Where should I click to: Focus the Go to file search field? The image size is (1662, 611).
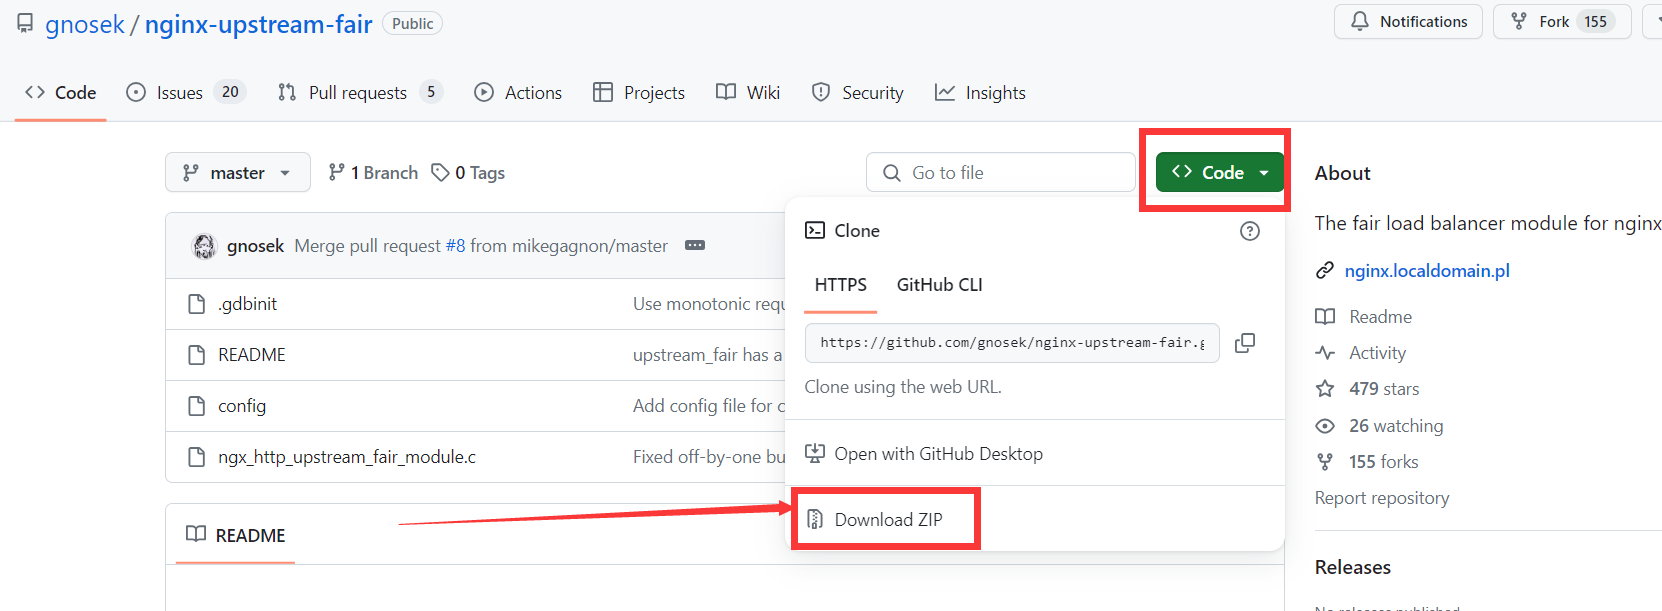click(x=1001, y=173)
